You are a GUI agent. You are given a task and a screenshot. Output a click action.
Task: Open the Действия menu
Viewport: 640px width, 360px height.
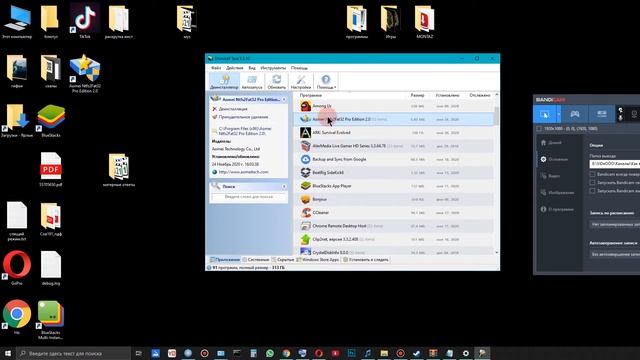(x=235, y=68)
